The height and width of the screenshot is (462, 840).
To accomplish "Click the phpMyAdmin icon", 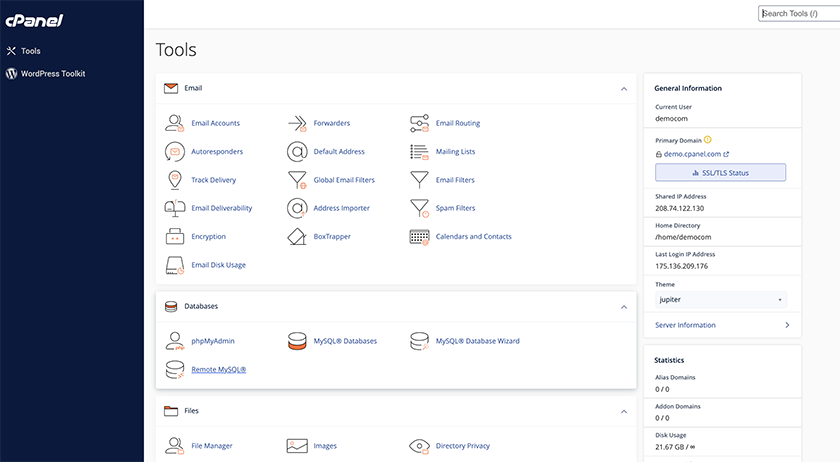I will [x=175, y=341].
